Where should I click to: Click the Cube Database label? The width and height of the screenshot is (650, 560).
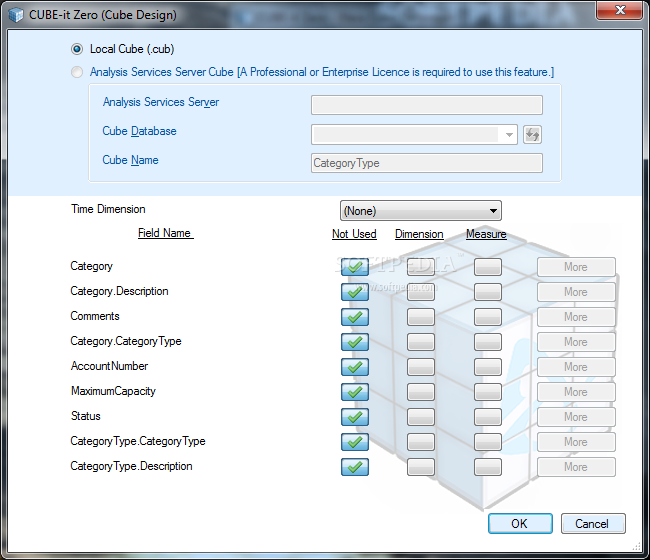click(x=139, y=131)
